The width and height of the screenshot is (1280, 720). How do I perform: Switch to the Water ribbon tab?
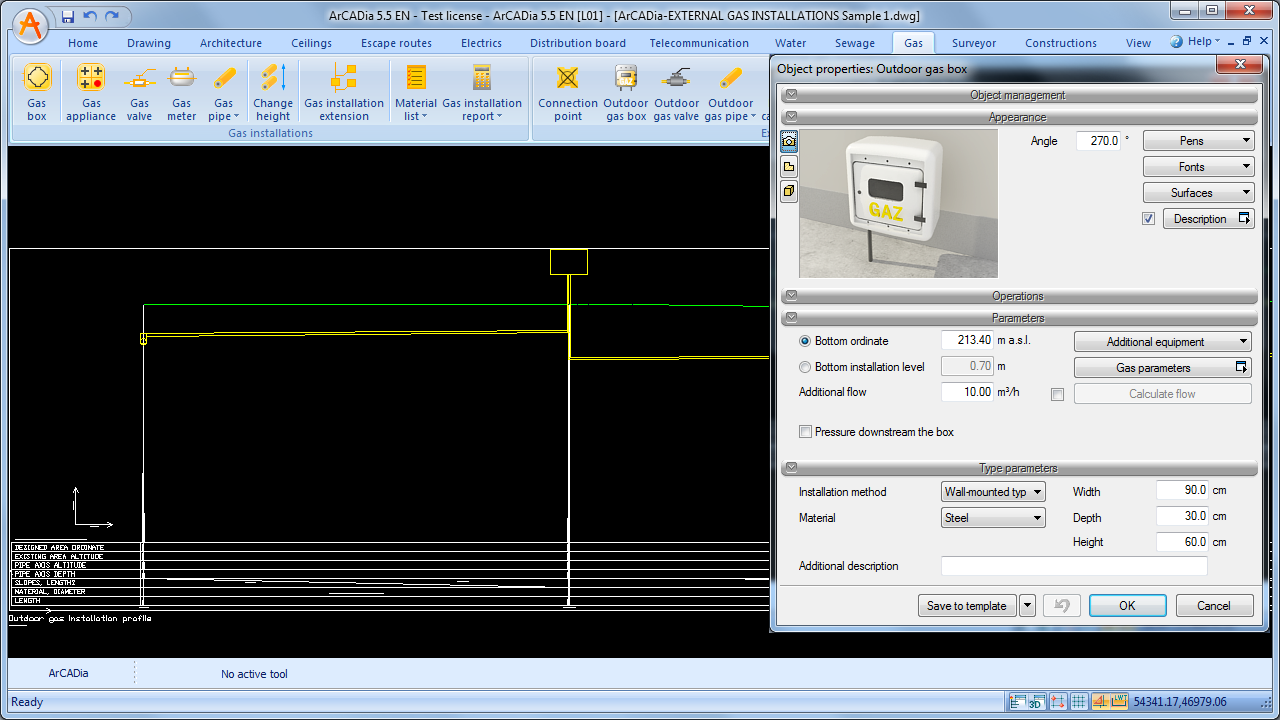tap(790, 43)
